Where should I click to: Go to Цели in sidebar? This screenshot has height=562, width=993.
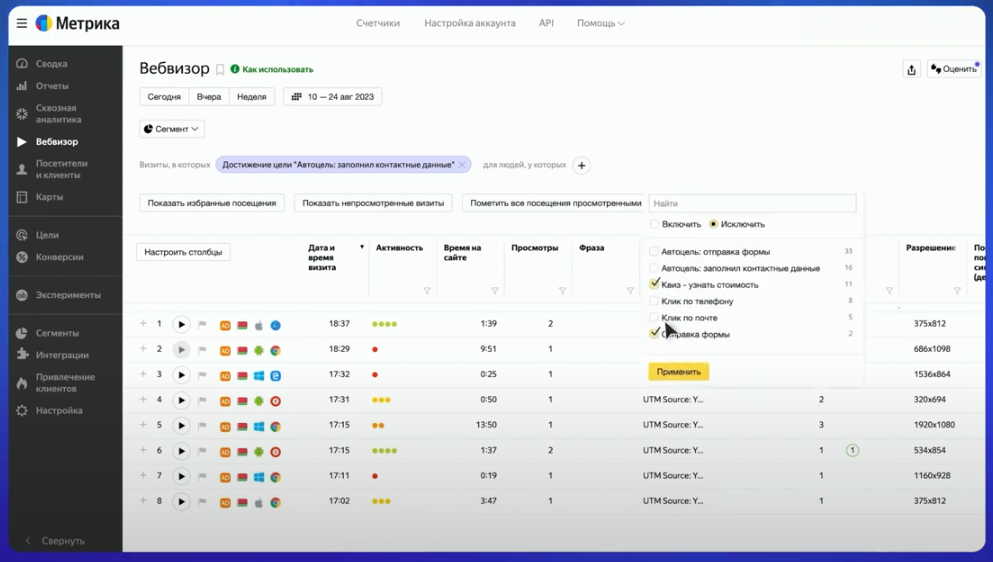(x=47, y=235)
